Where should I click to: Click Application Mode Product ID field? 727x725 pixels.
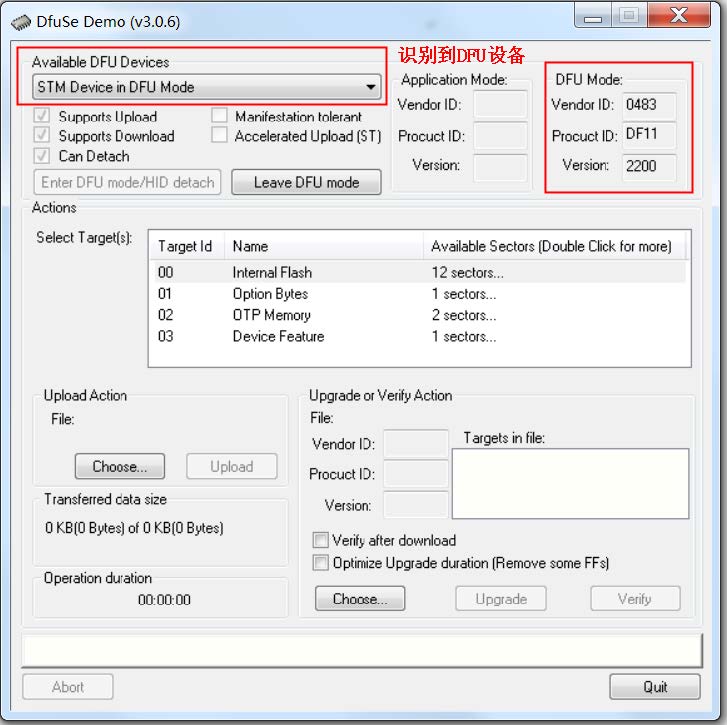[500, 136]
